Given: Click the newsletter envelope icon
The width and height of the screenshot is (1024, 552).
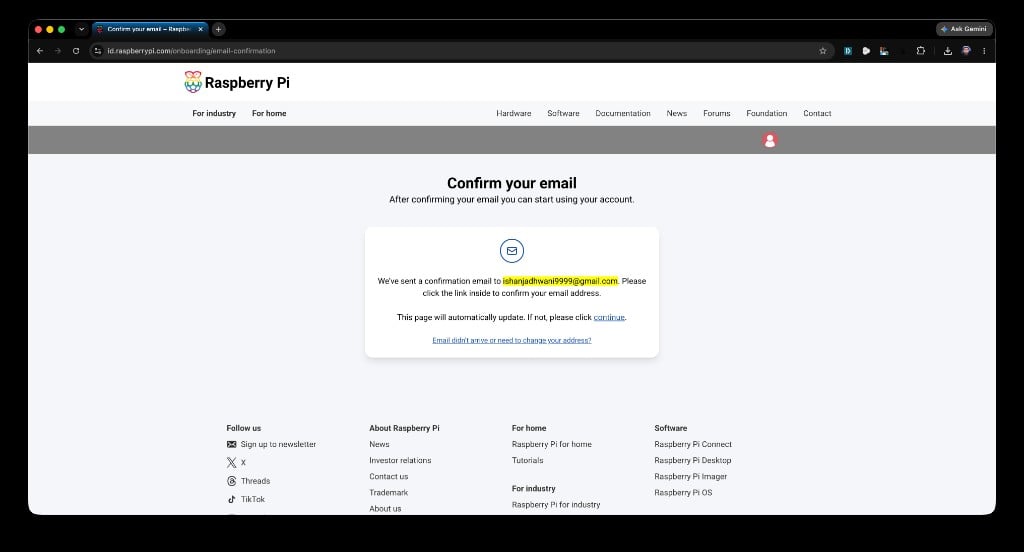Looking at the screenshot, I should tap(231, 444).
